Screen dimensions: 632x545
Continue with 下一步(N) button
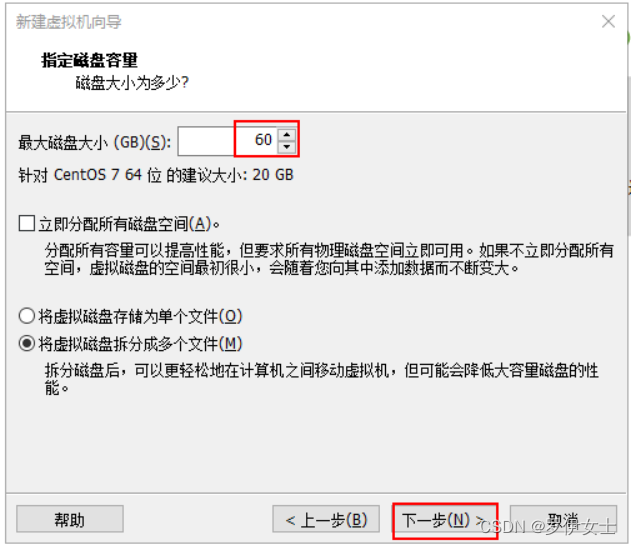(445, 520)
